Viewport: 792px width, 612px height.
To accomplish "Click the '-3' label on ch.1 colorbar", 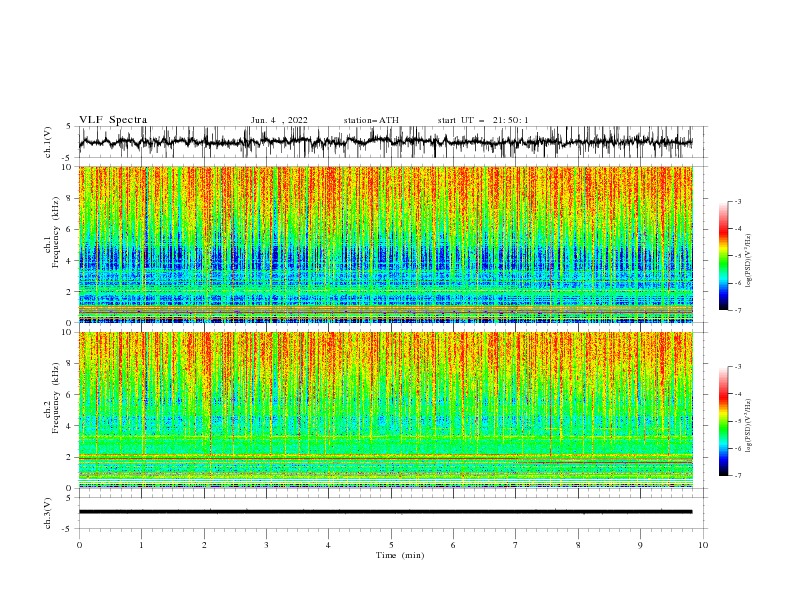I will click(x=737, y=201).
